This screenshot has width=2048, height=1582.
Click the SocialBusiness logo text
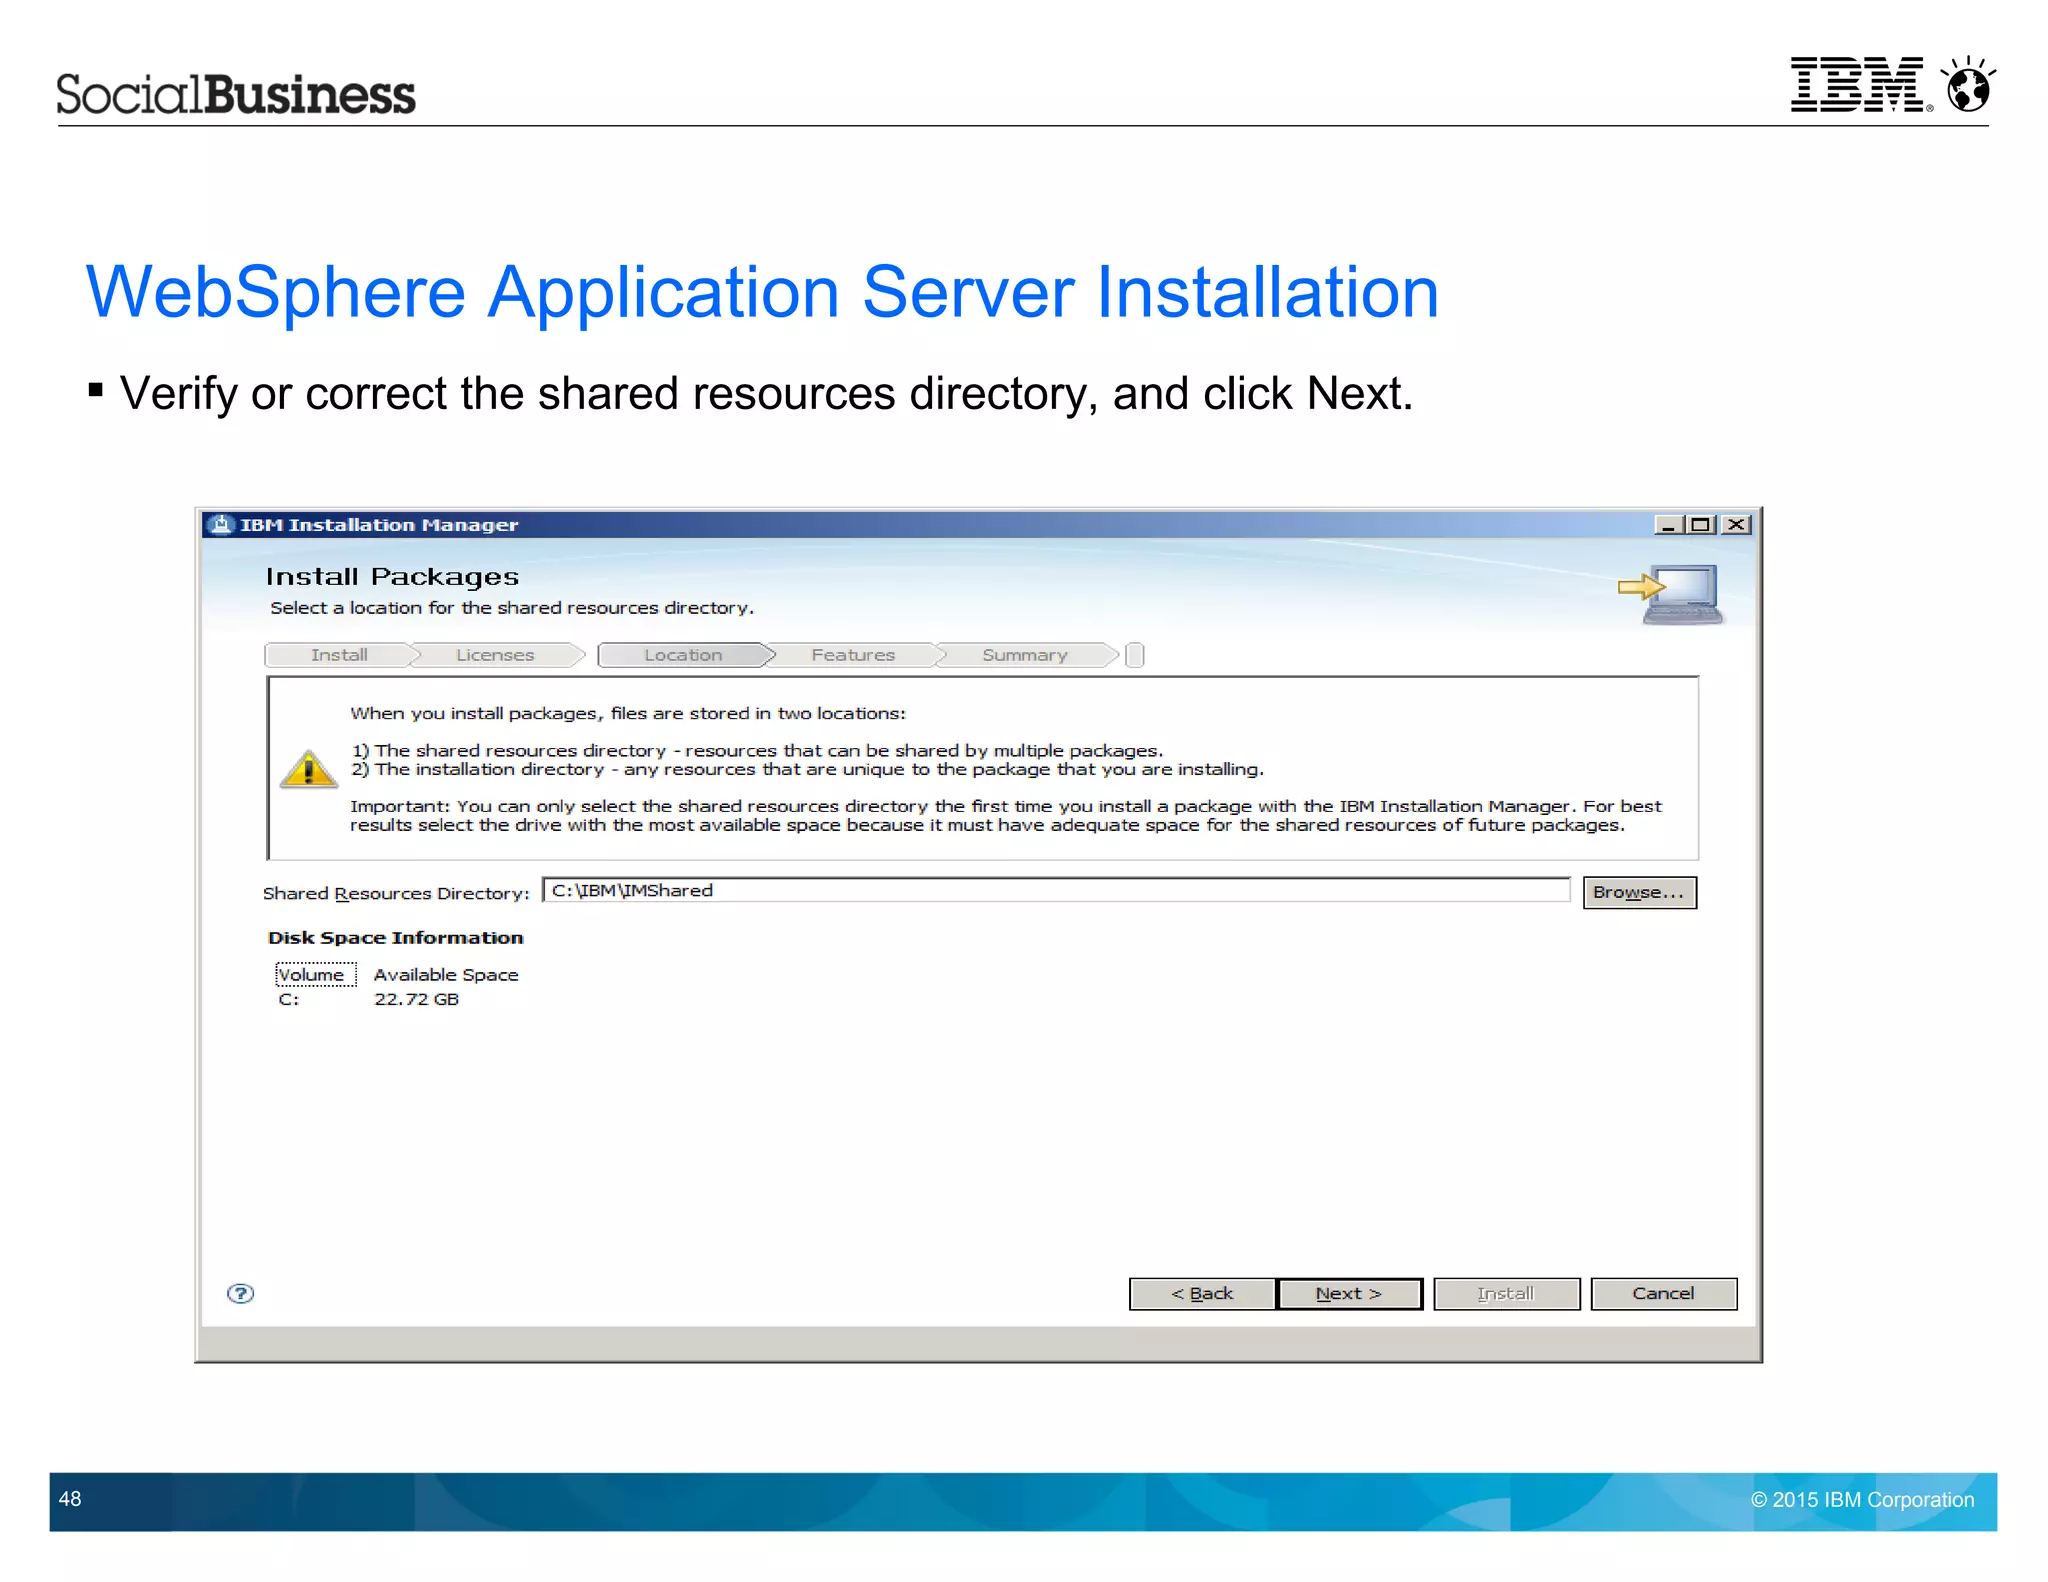pyautogui.click(x=235, y=94)
